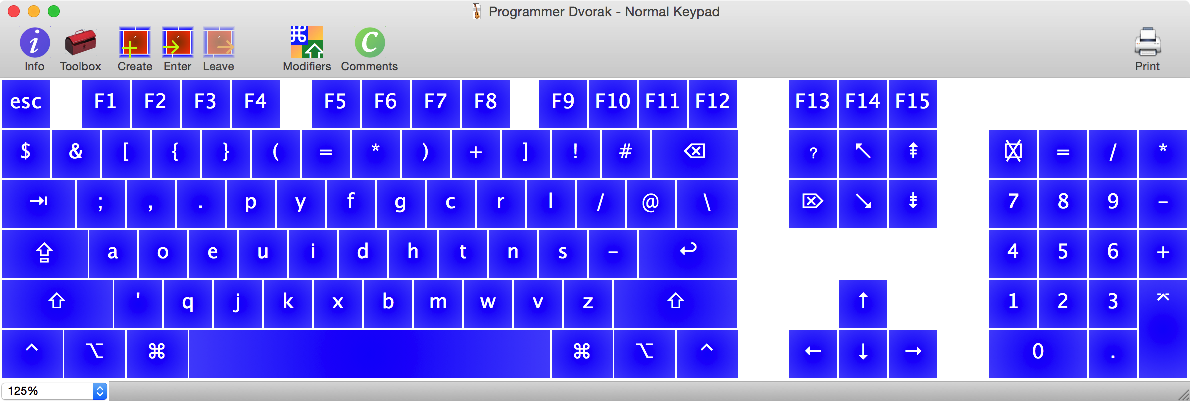The image size is (1190, 401).
Task: Select the F5 key
Action: click(335, 103)
